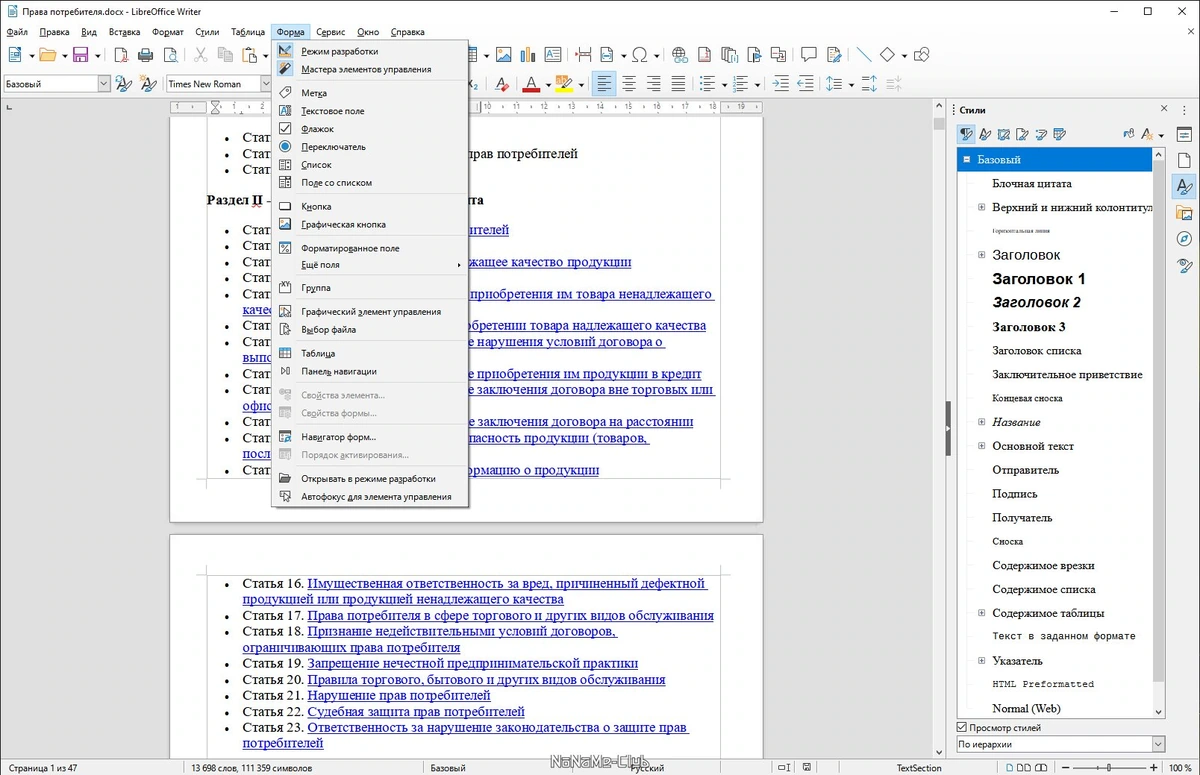1200x775 pixels.
Task: Show frame styles in Styles panel
Action: (1004, 134)
